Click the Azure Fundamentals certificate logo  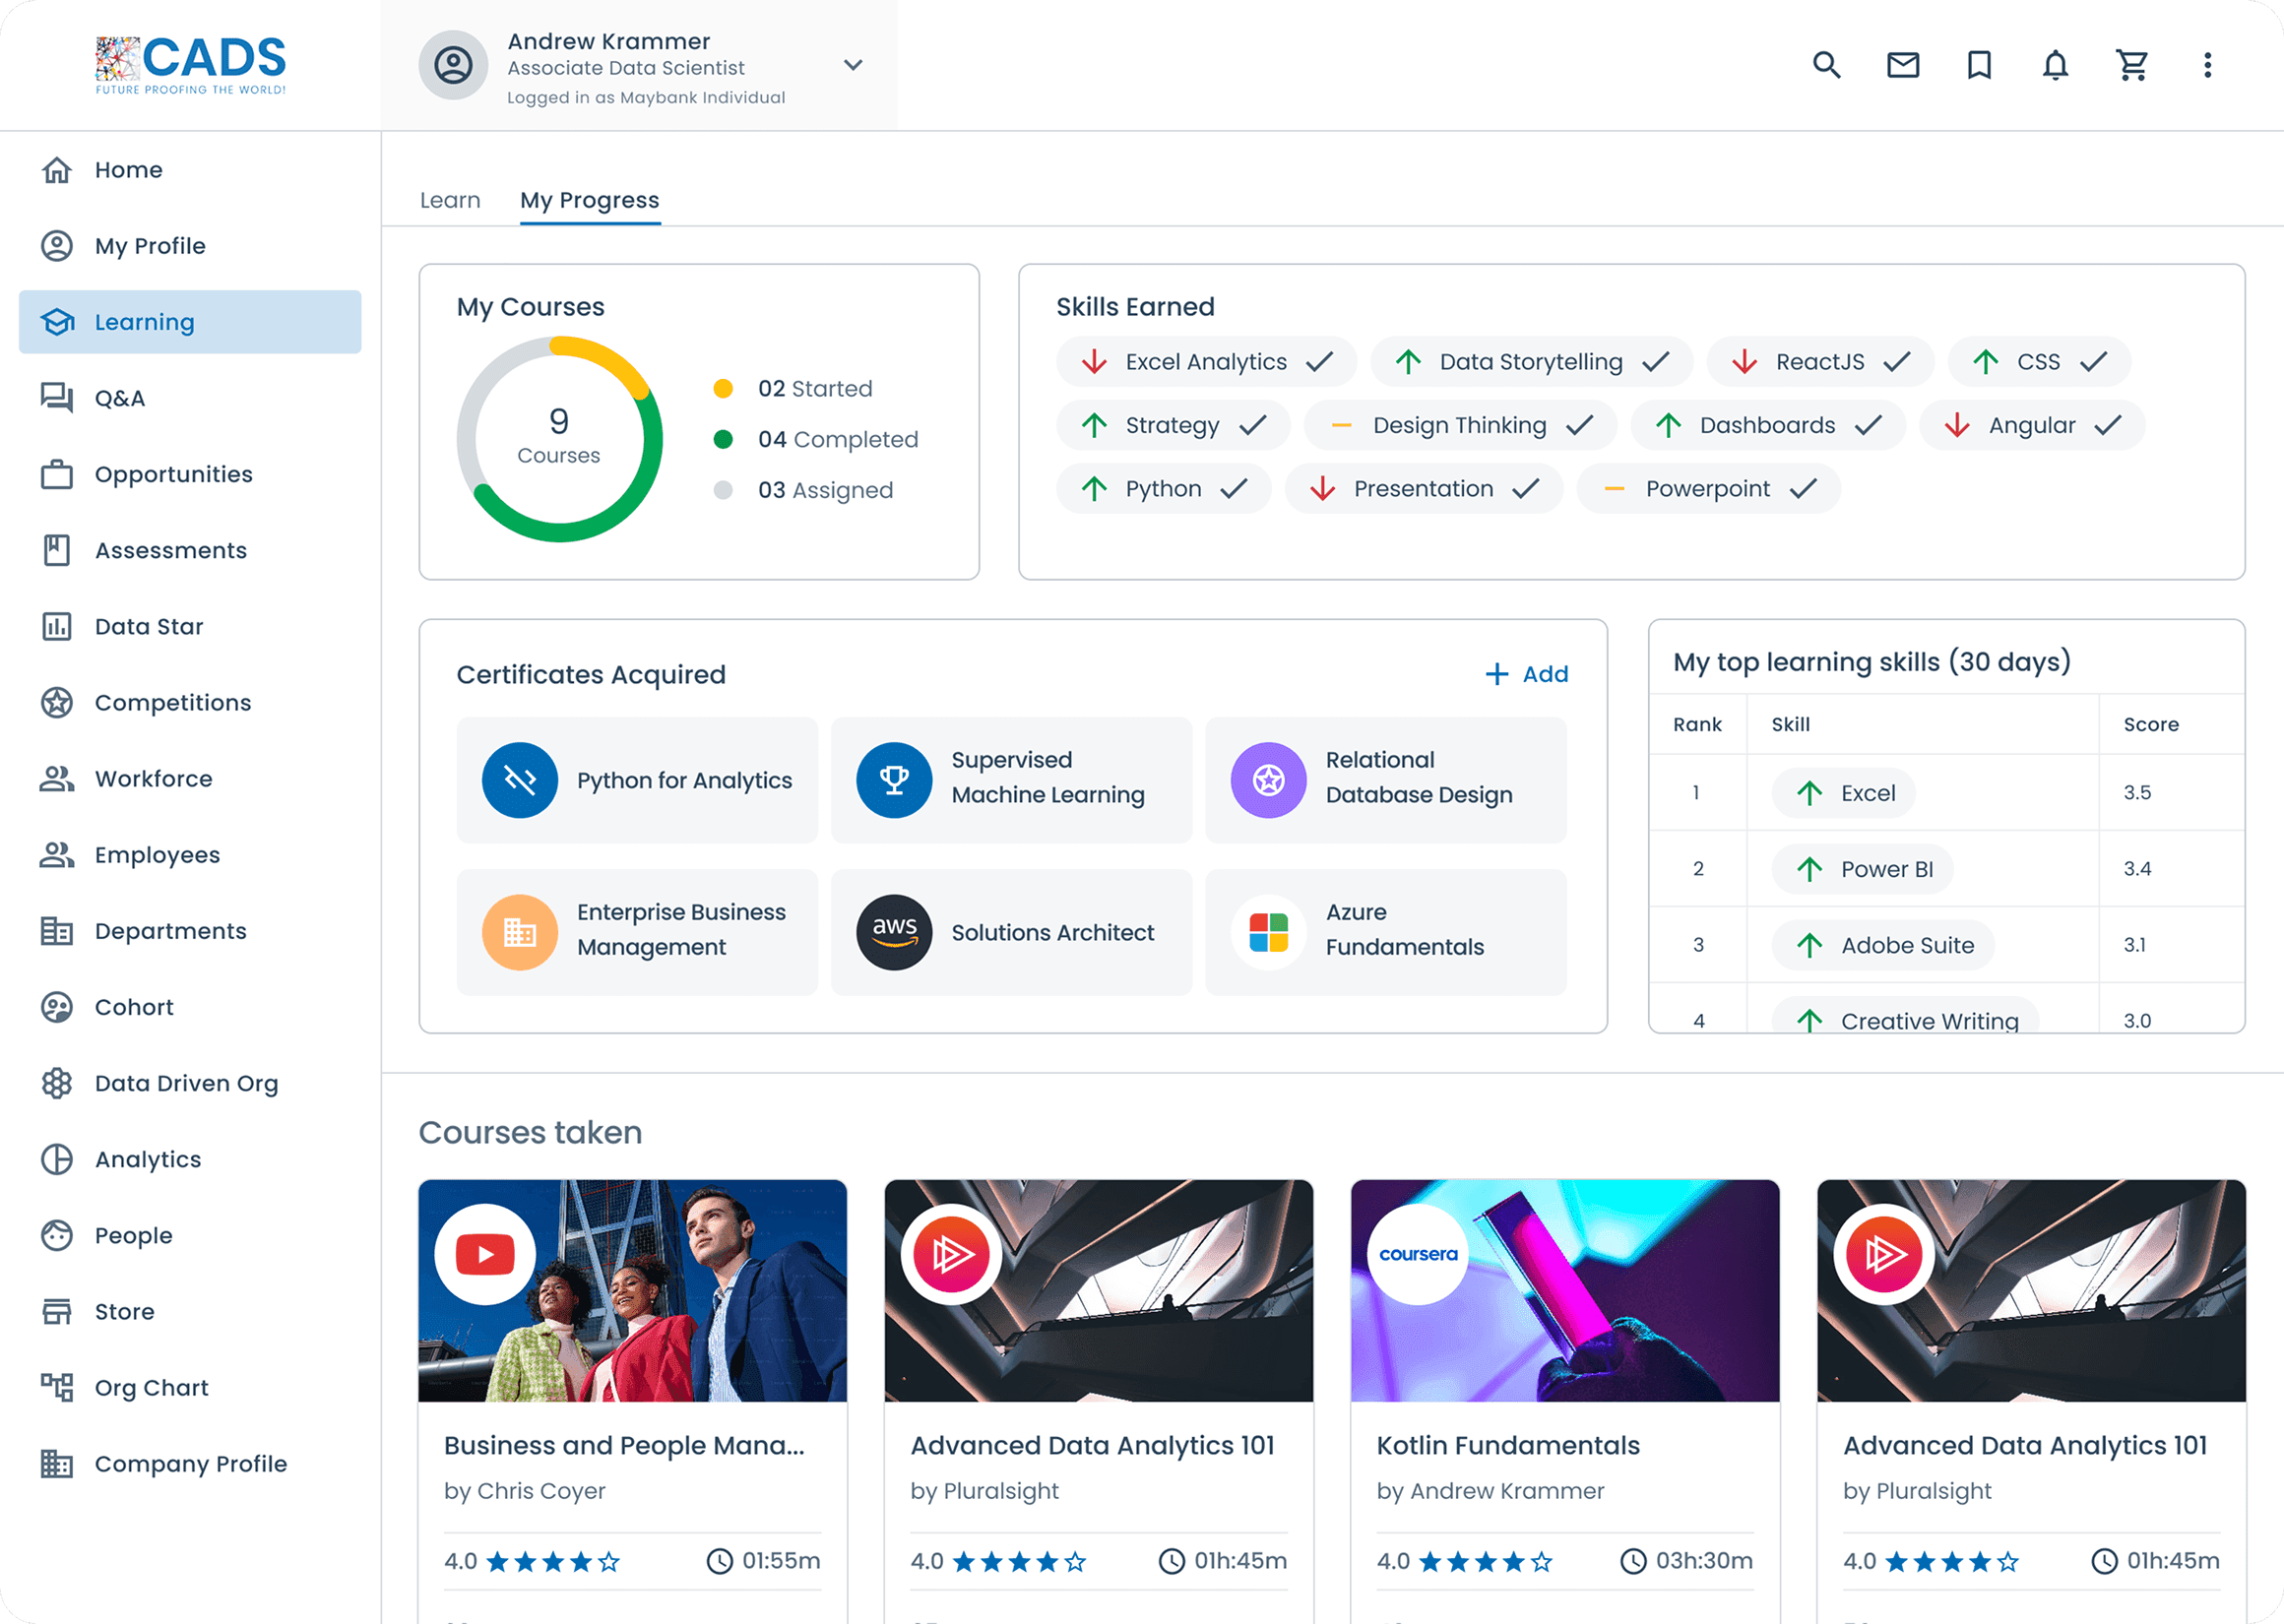coord(1268,932)
